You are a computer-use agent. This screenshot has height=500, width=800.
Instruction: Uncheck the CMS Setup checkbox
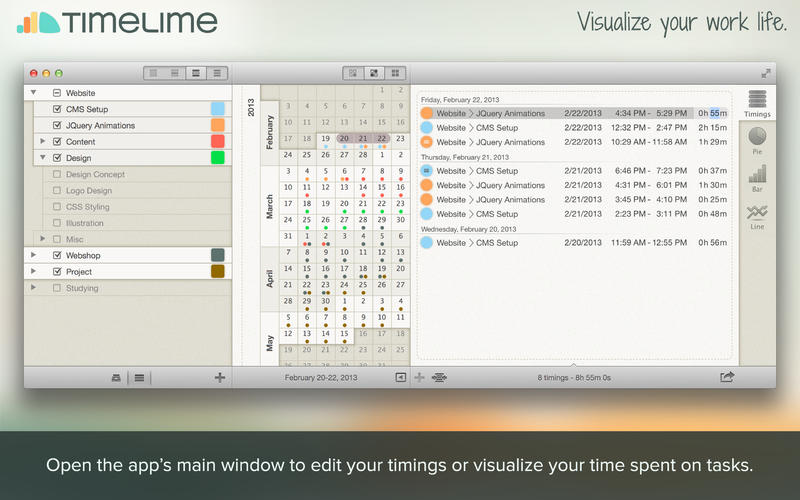point(57,109)
